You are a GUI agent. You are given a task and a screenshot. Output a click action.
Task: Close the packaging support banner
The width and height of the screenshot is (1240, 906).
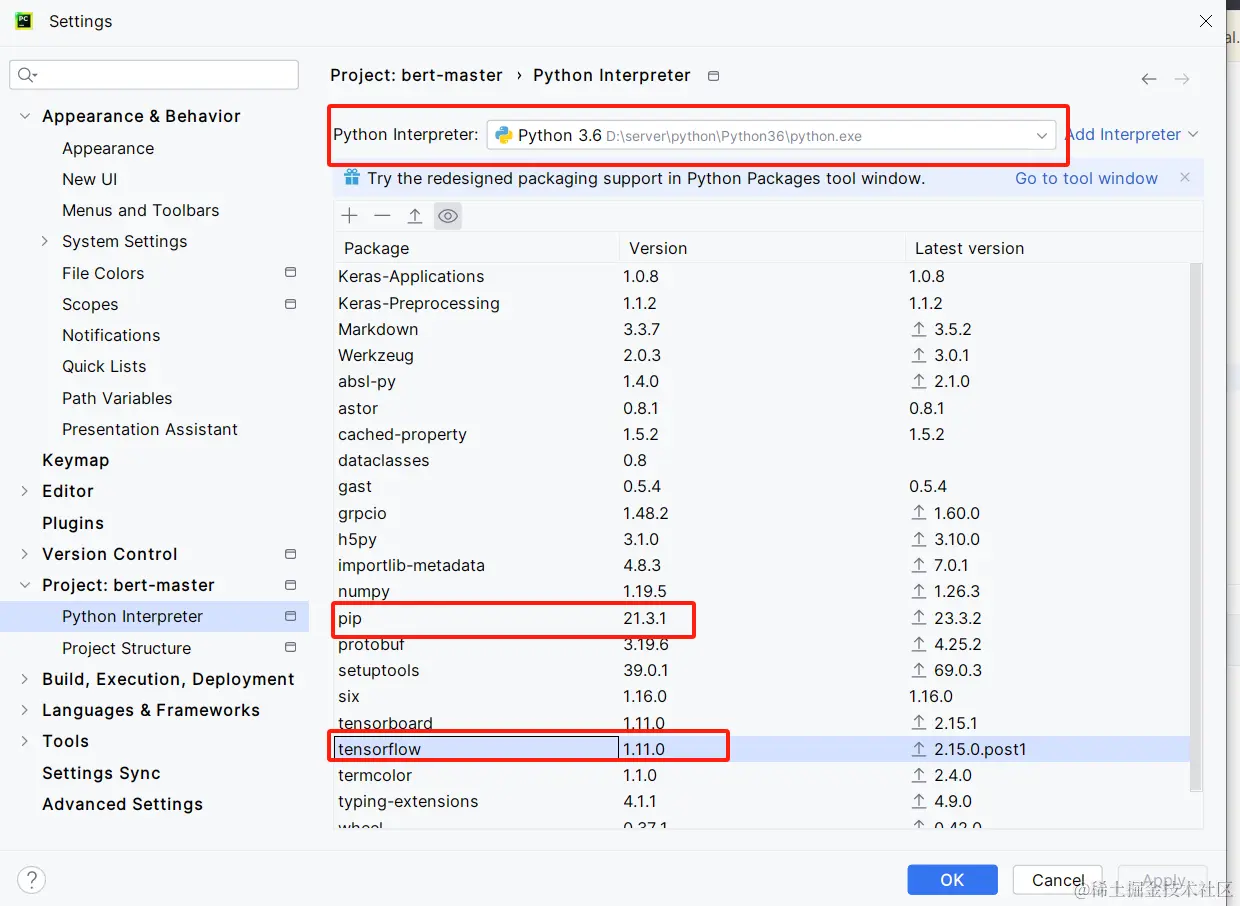[x=1185, y=177]
